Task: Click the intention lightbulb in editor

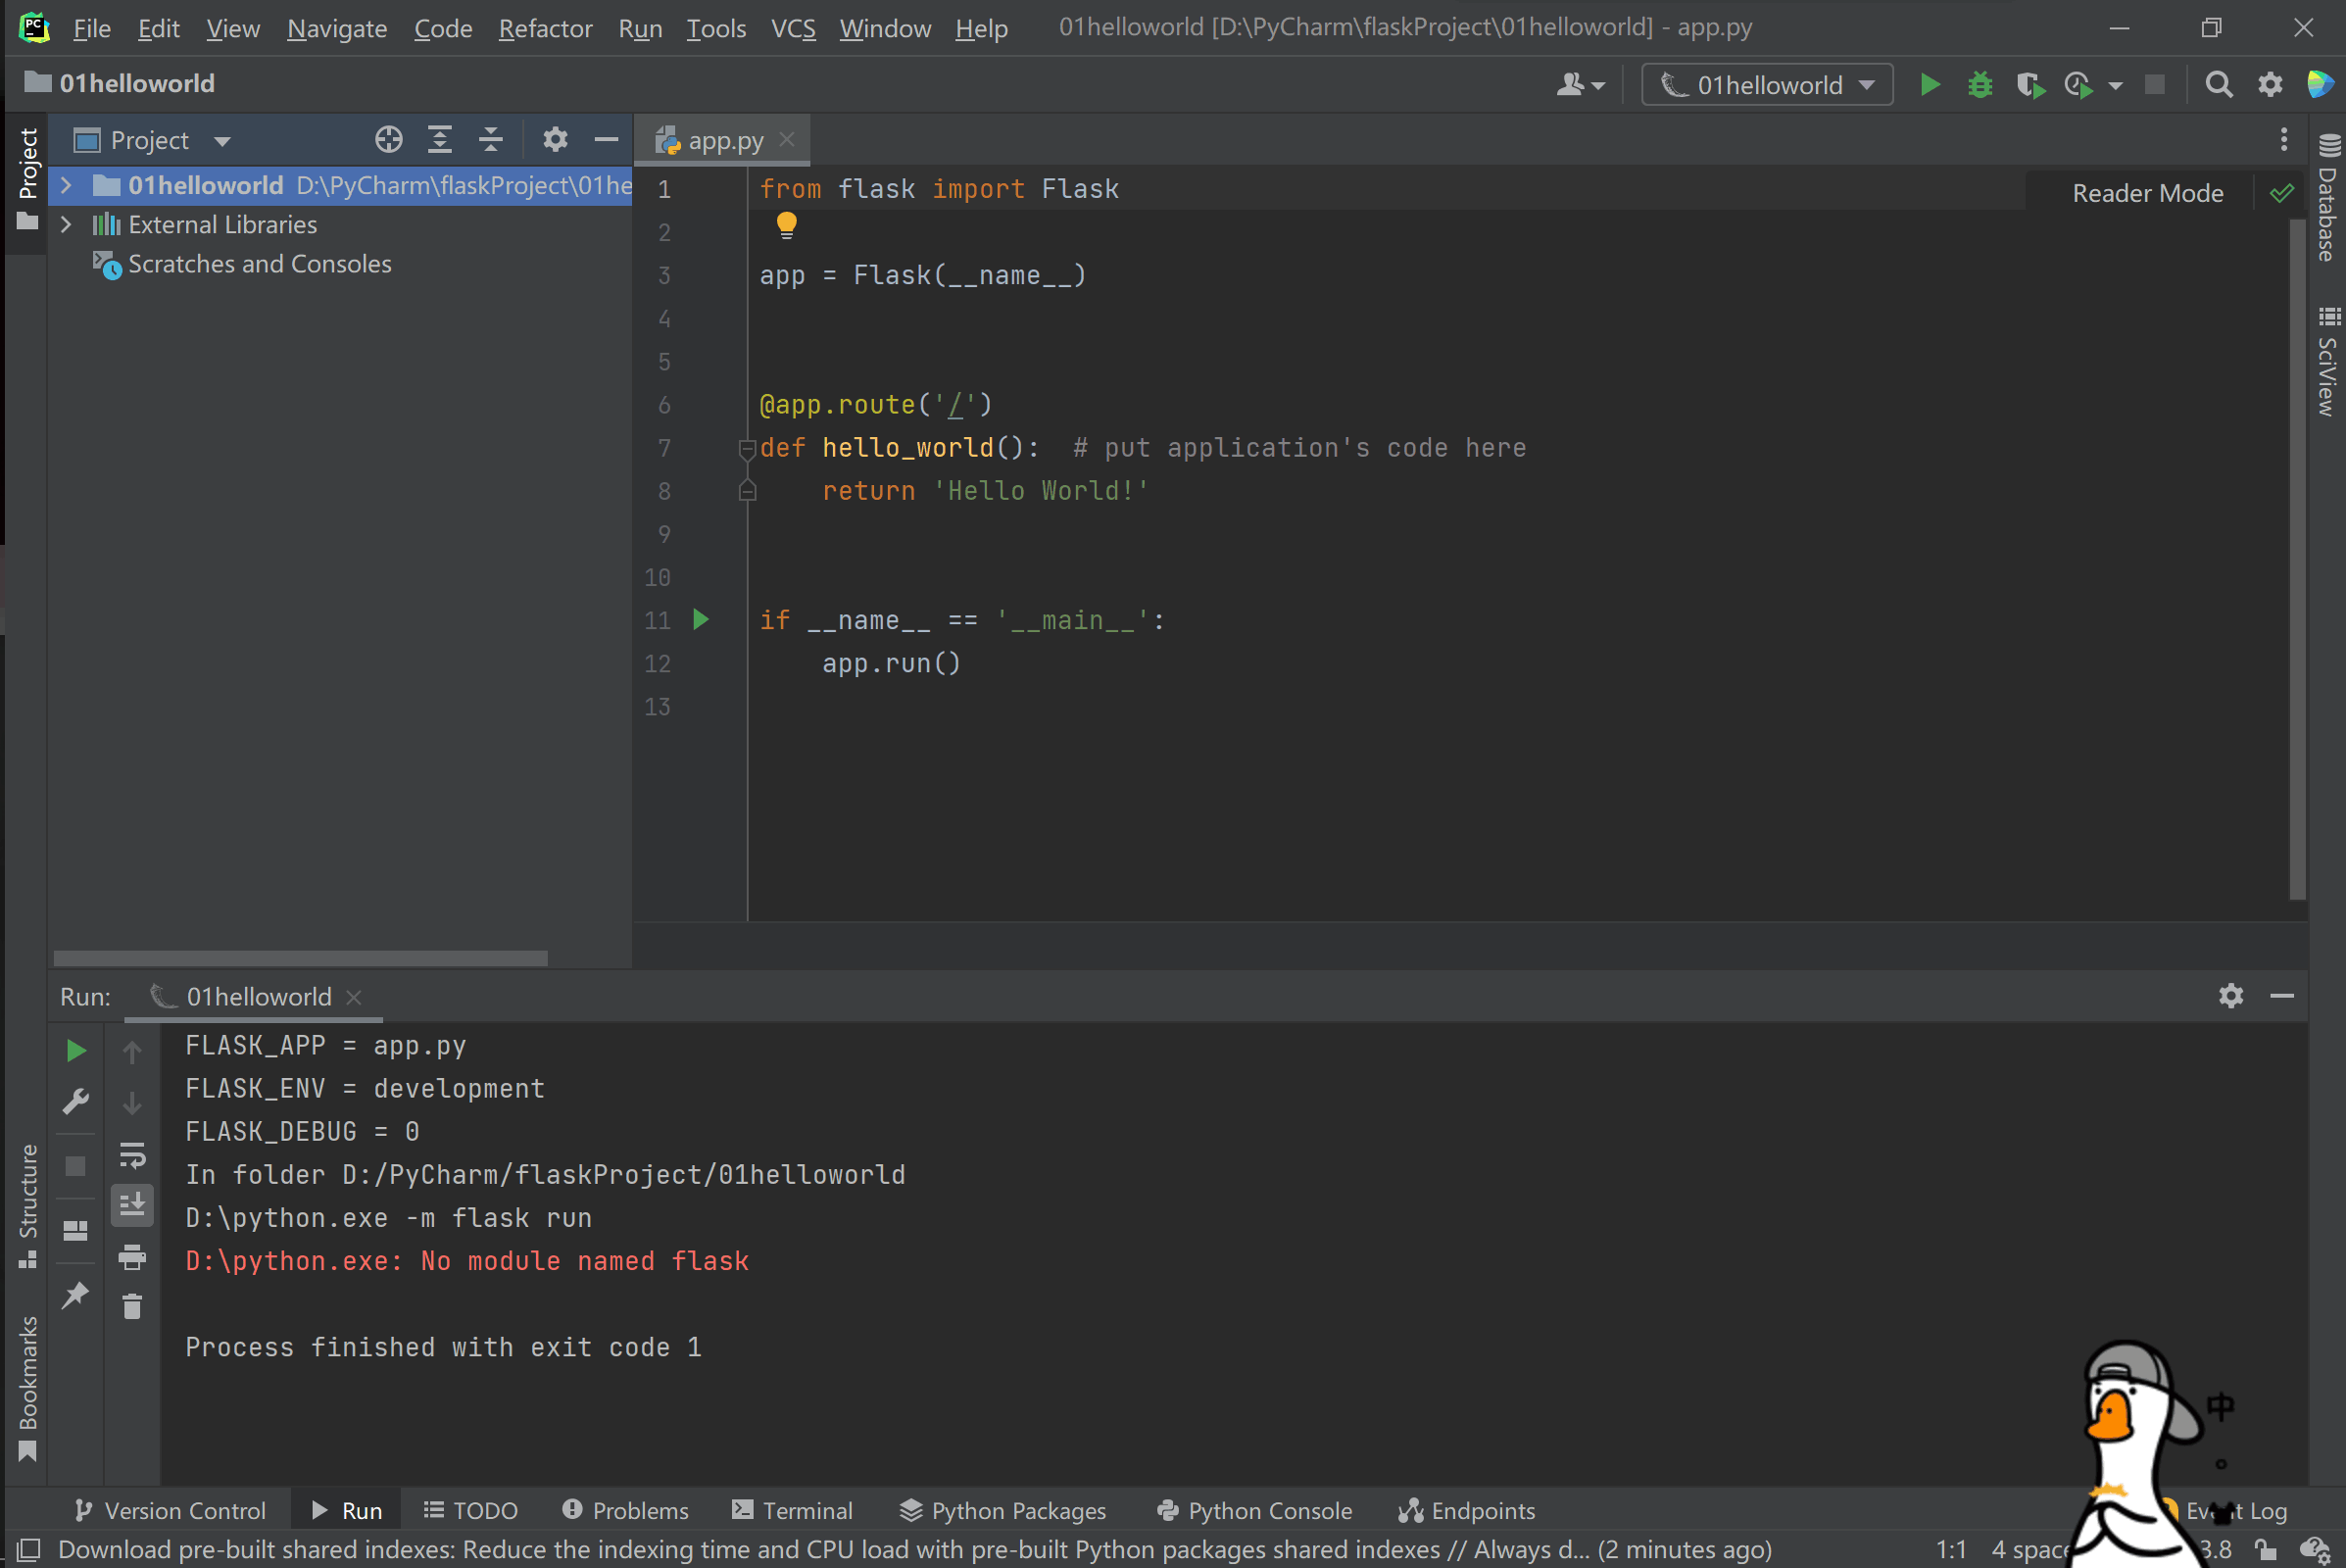Action: (786, 226)
